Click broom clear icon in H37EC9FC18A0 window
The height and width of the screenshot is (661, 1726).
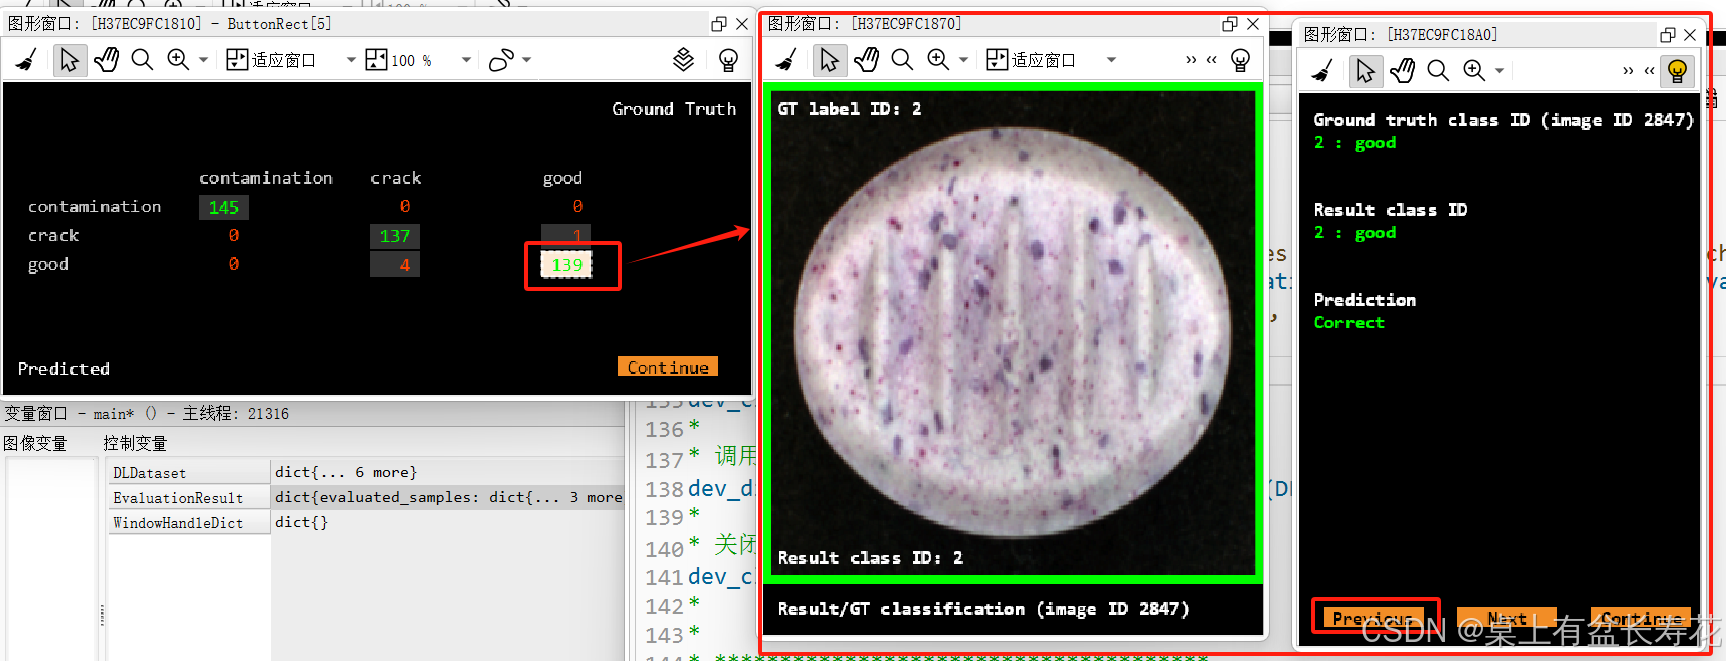1323,71
